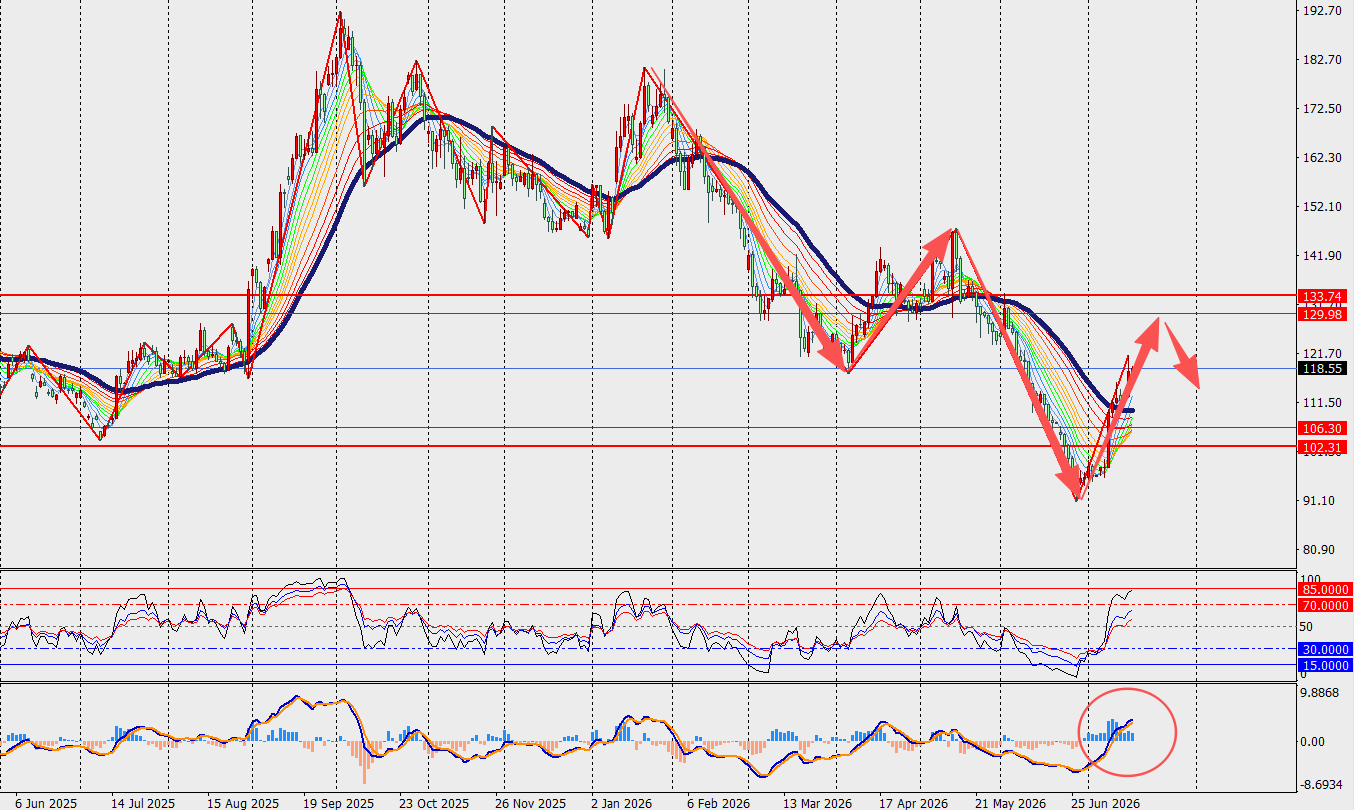Click the 9.8868 MACD scale value

[1322, 693]
